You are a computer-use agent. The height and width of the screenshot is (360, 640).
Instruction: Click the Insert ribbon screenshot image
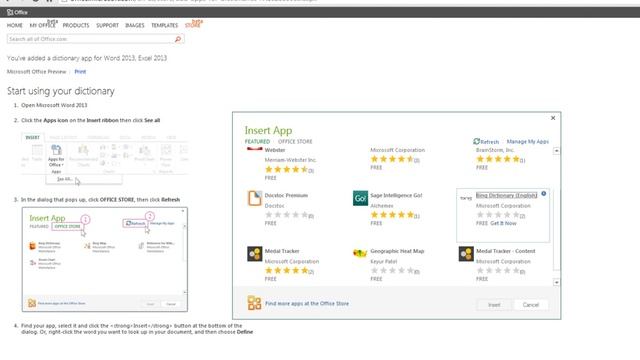105,158
